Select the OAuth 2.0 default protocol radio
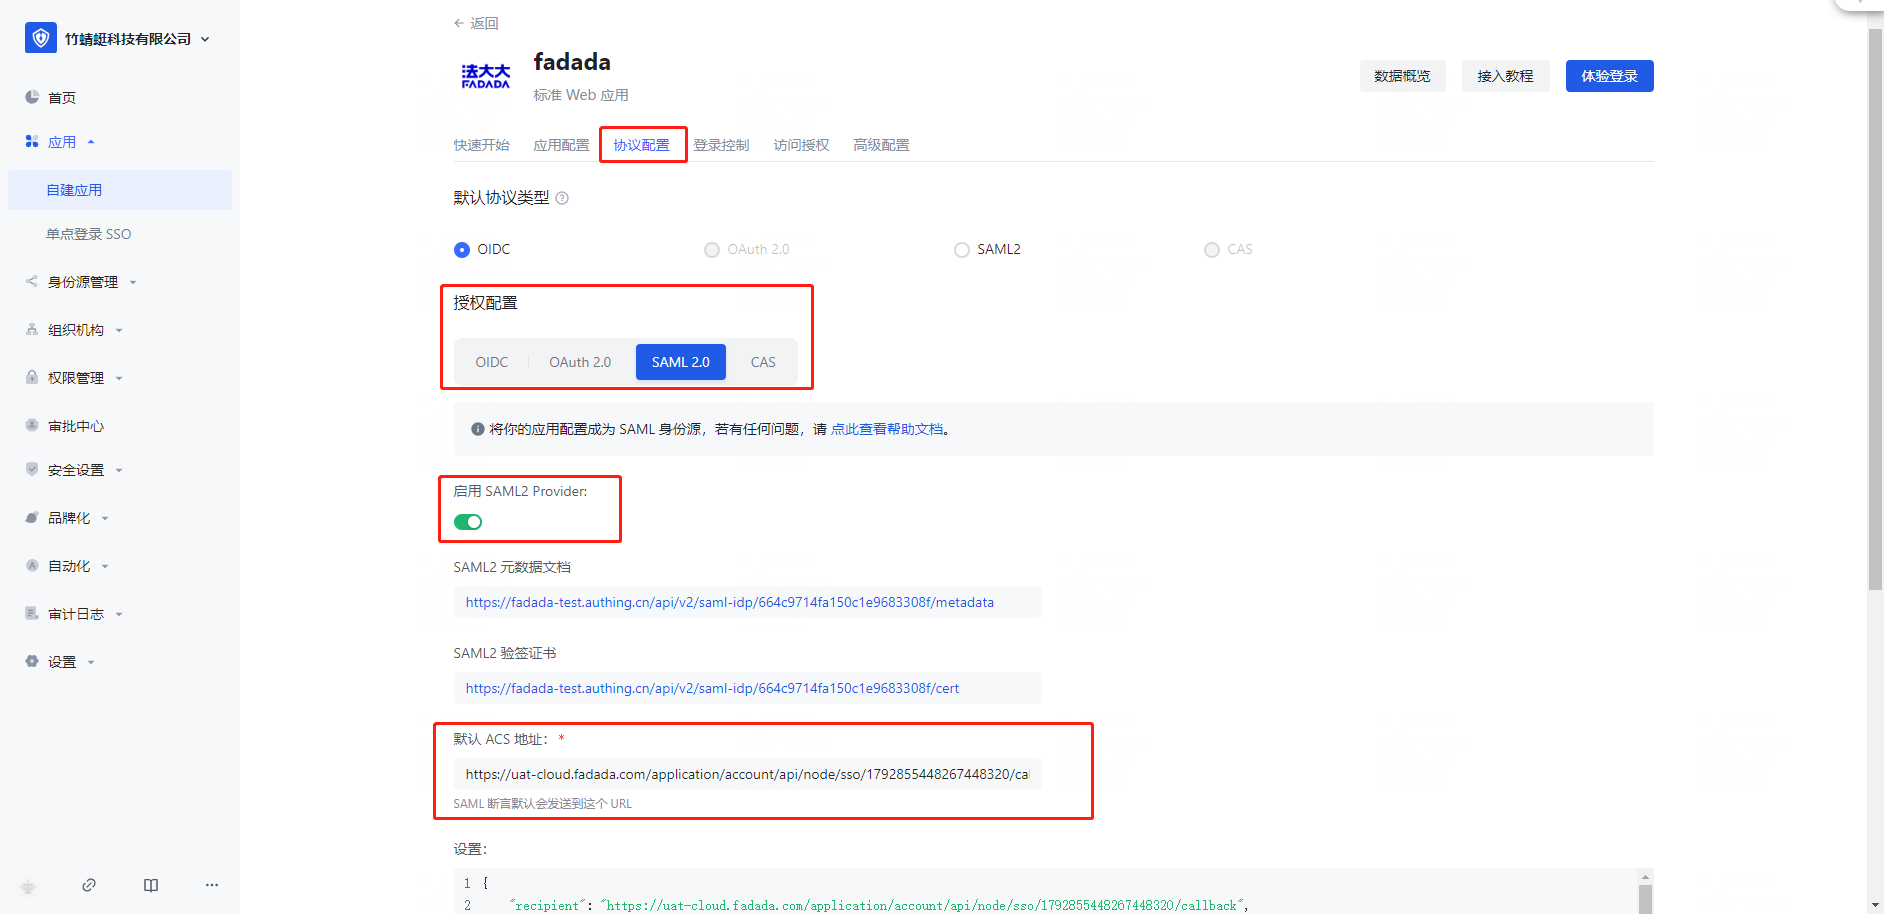Viewport: 1884px width, 914px height. 712,250
